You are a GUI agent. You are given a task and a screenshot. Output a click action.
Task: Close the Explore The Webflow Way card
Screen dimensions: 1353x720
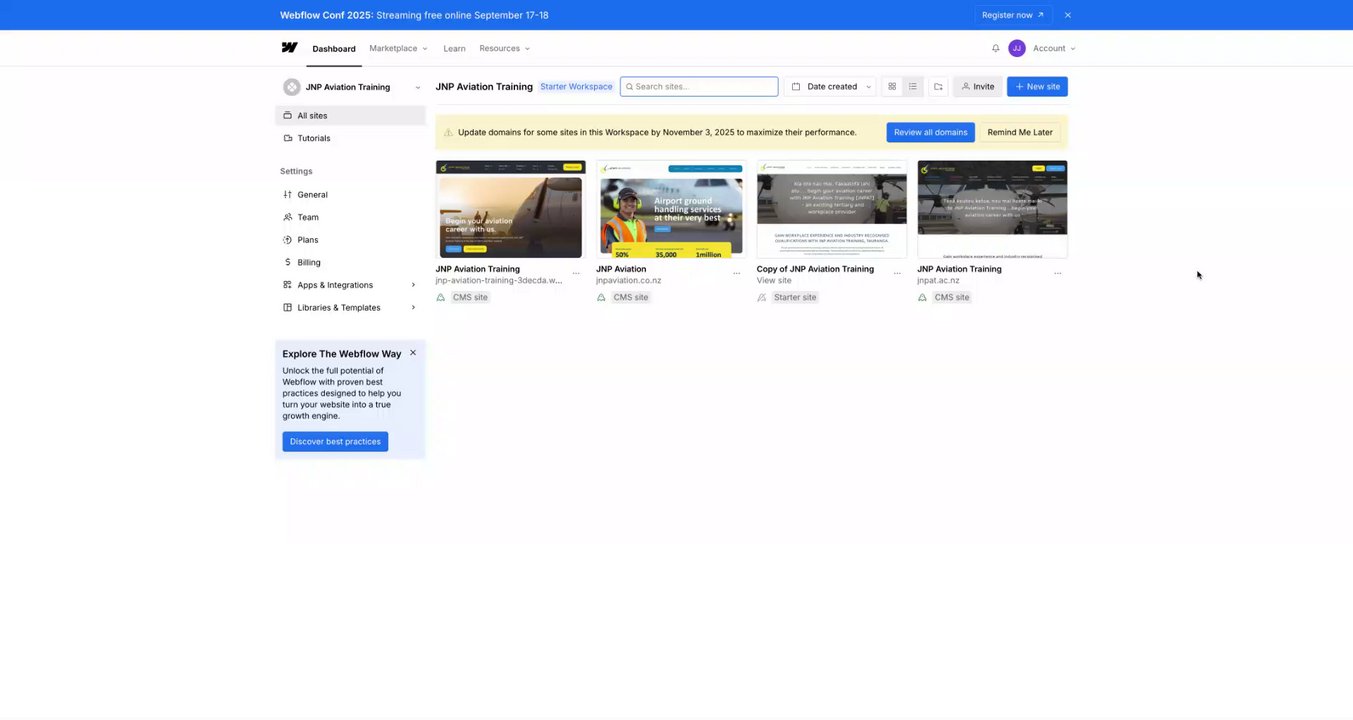413,353
